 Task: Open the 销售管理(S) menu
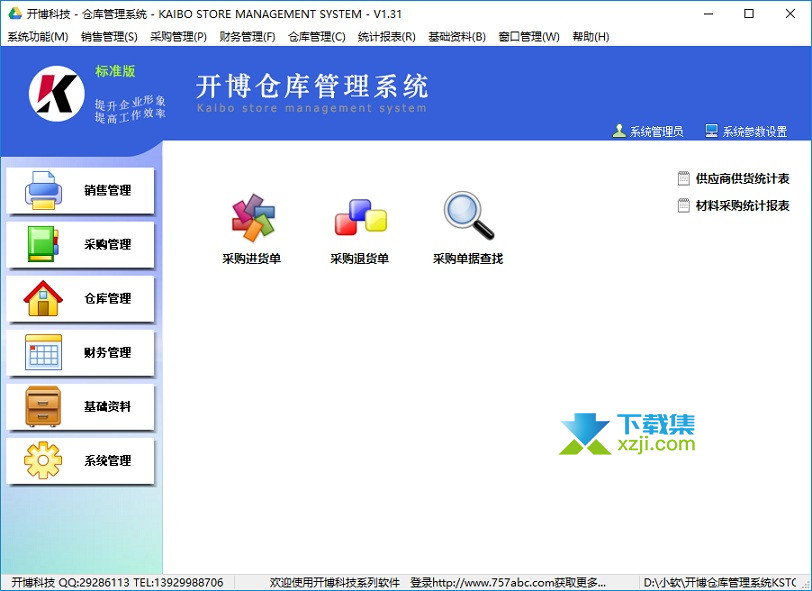coord(109,37)
